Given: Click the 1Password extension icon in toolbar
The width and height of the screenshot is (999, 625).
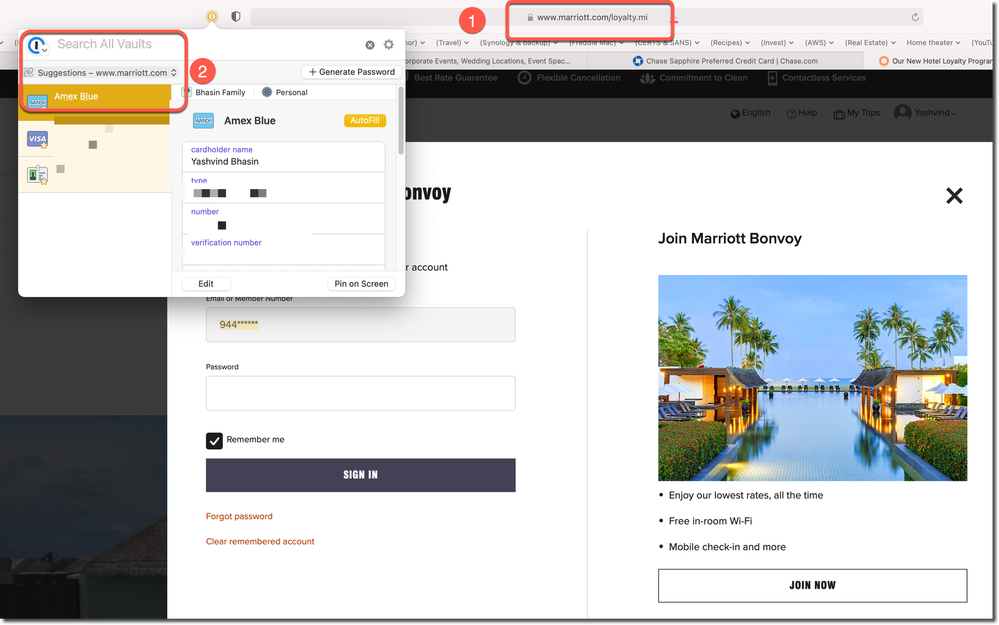Looking at the screenshot, I should pos(212,17).
